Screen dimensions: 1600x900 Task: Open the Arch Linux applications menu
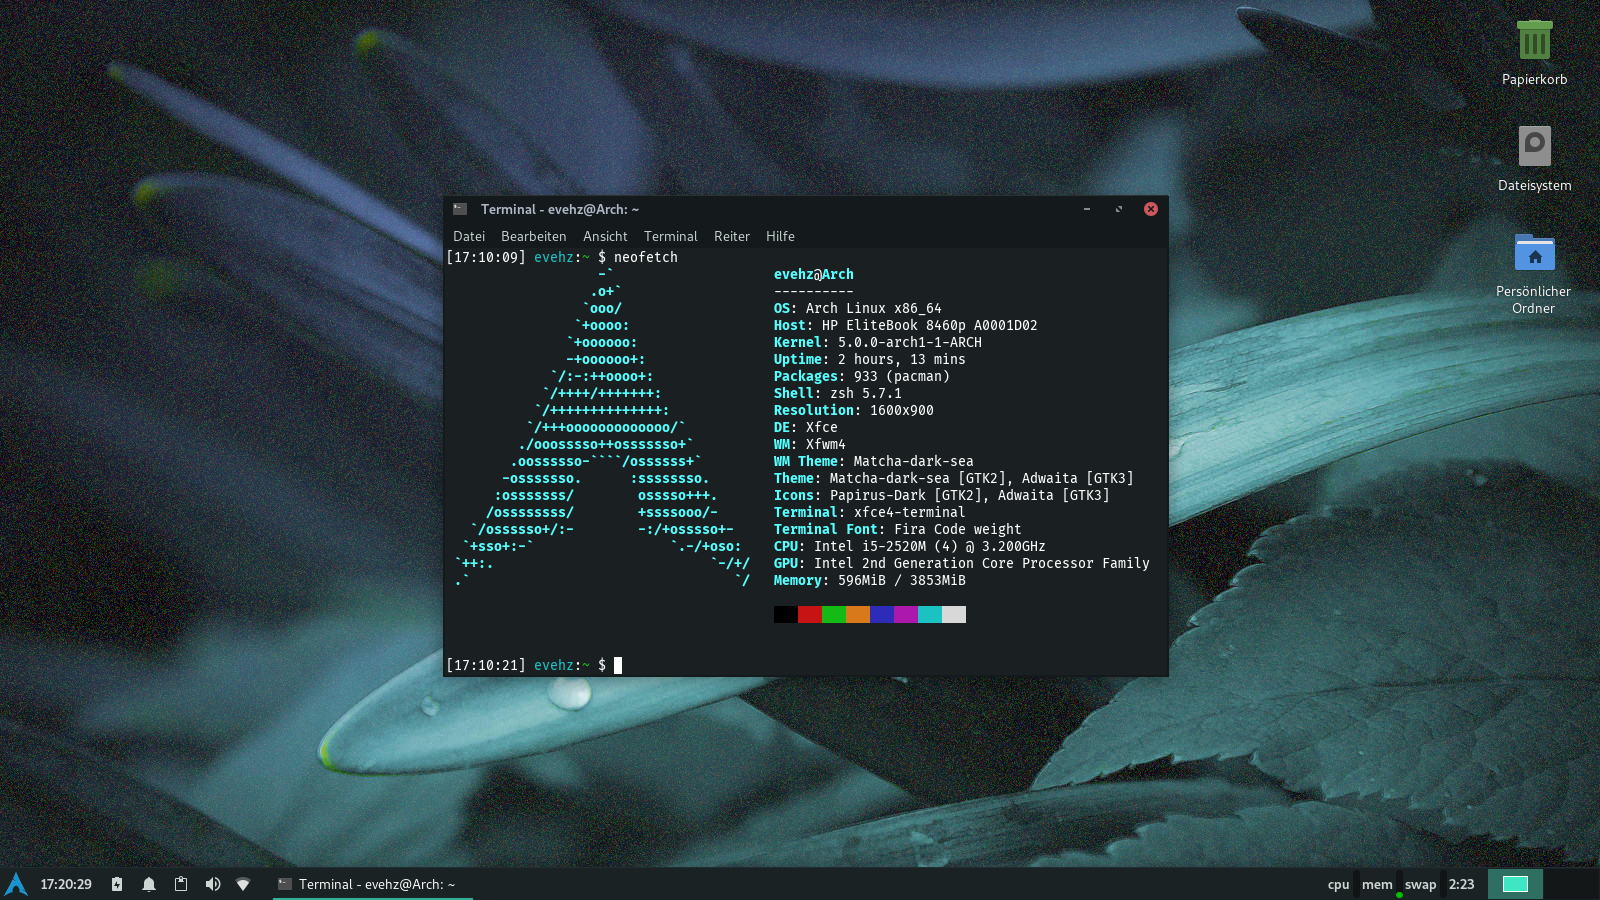tap(16, 884)
